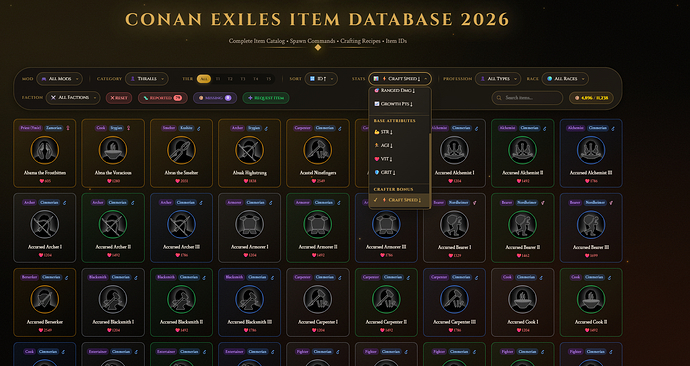Select the All tier filter
This screenshot has width=690, height=366.
click(203, 79)
